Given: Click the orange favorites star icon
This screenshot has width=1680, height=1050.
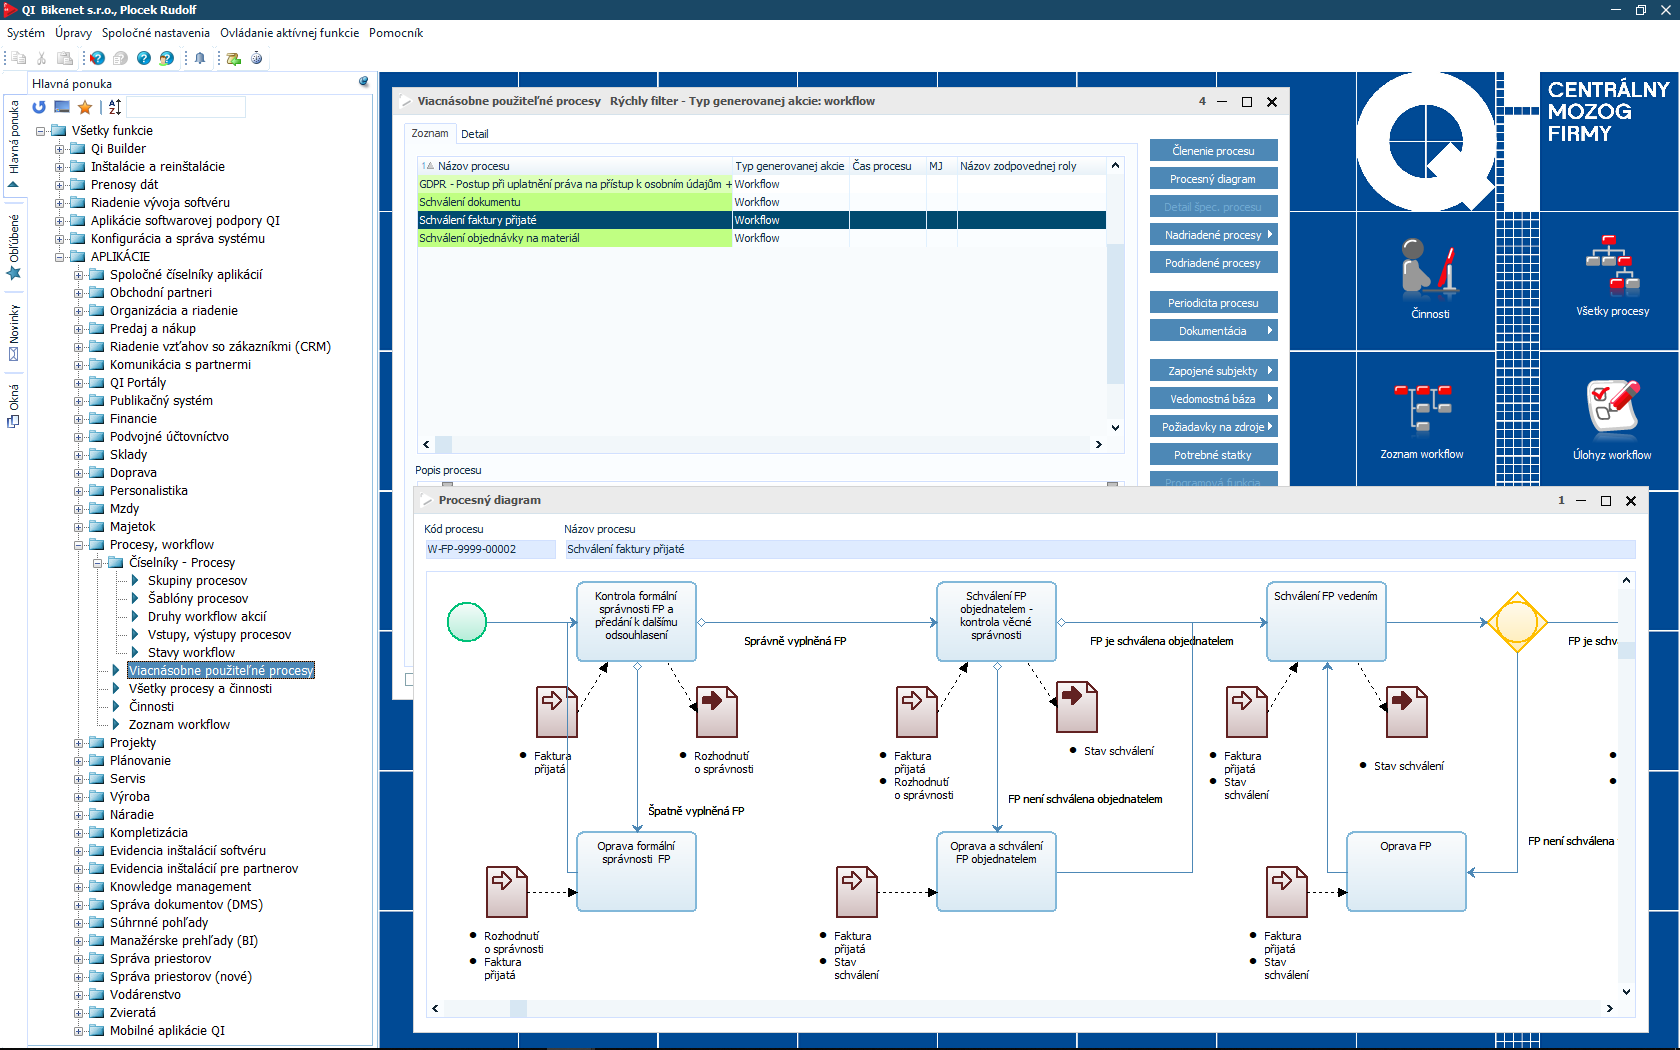Looking at the screenshot, I should coord(85,107).
